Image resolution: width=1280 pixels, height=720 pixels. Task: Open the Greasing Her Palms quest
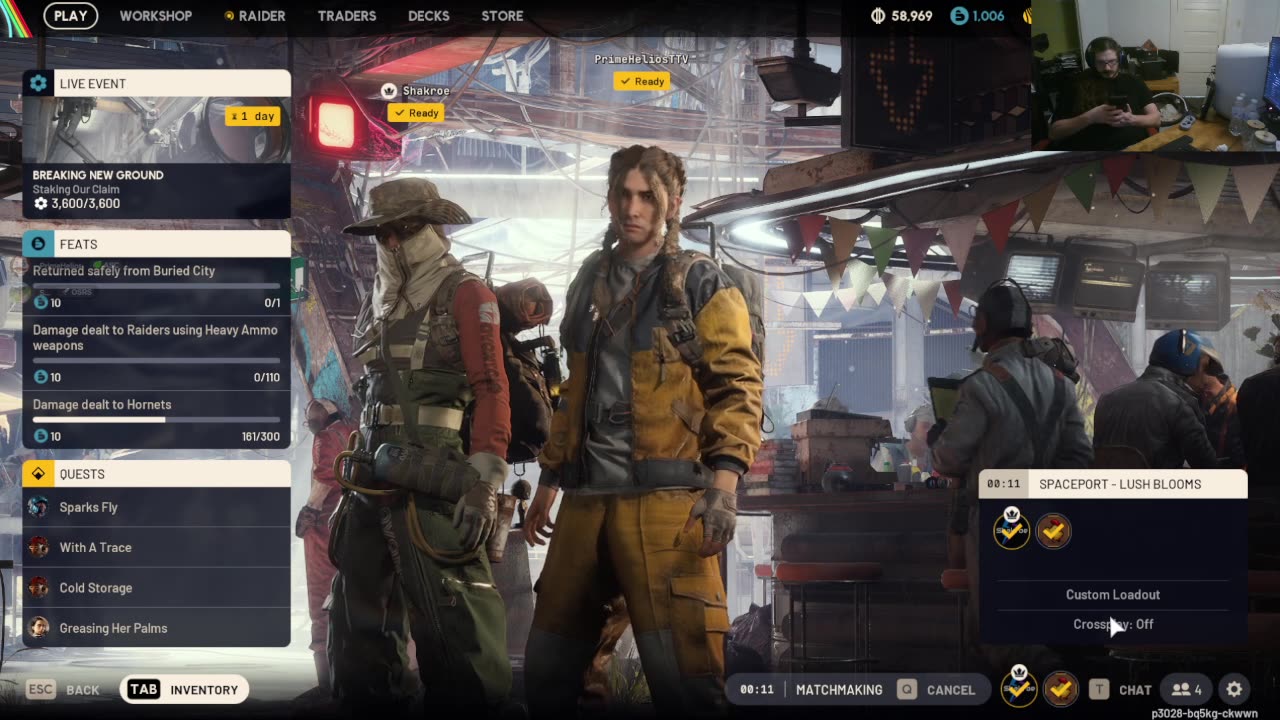pos(157,628)
